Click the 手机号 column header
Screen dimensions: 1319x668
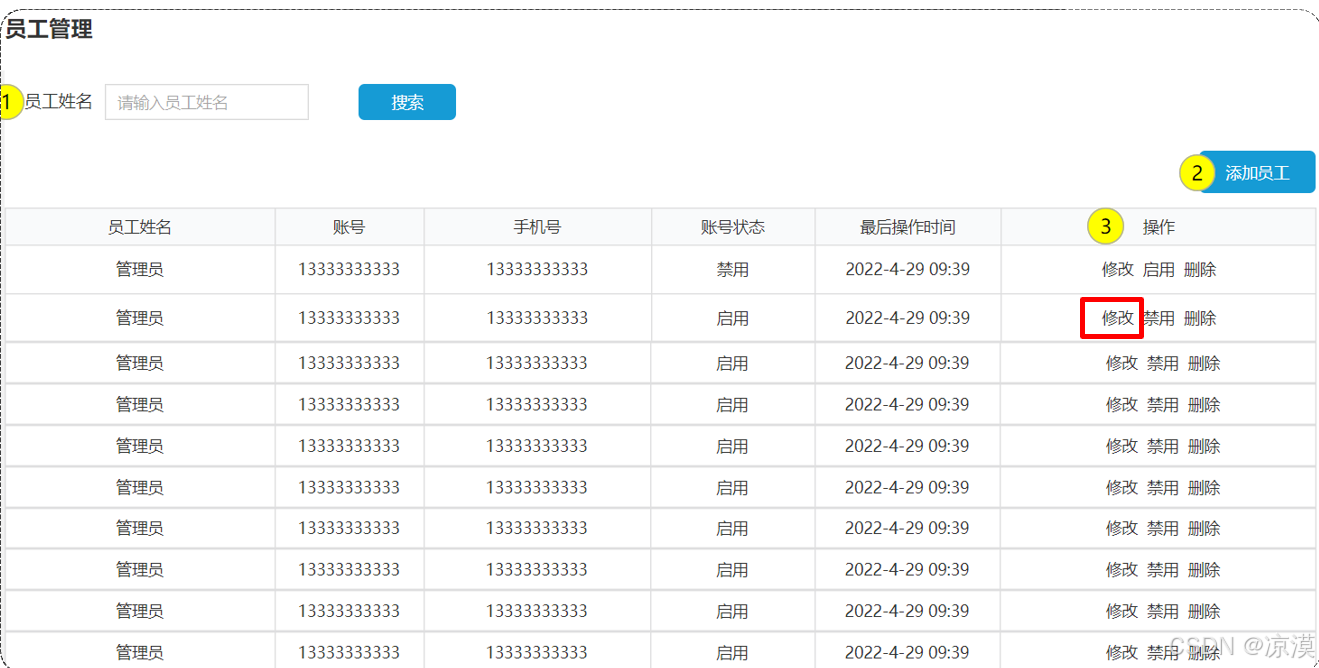pos(538,227)
